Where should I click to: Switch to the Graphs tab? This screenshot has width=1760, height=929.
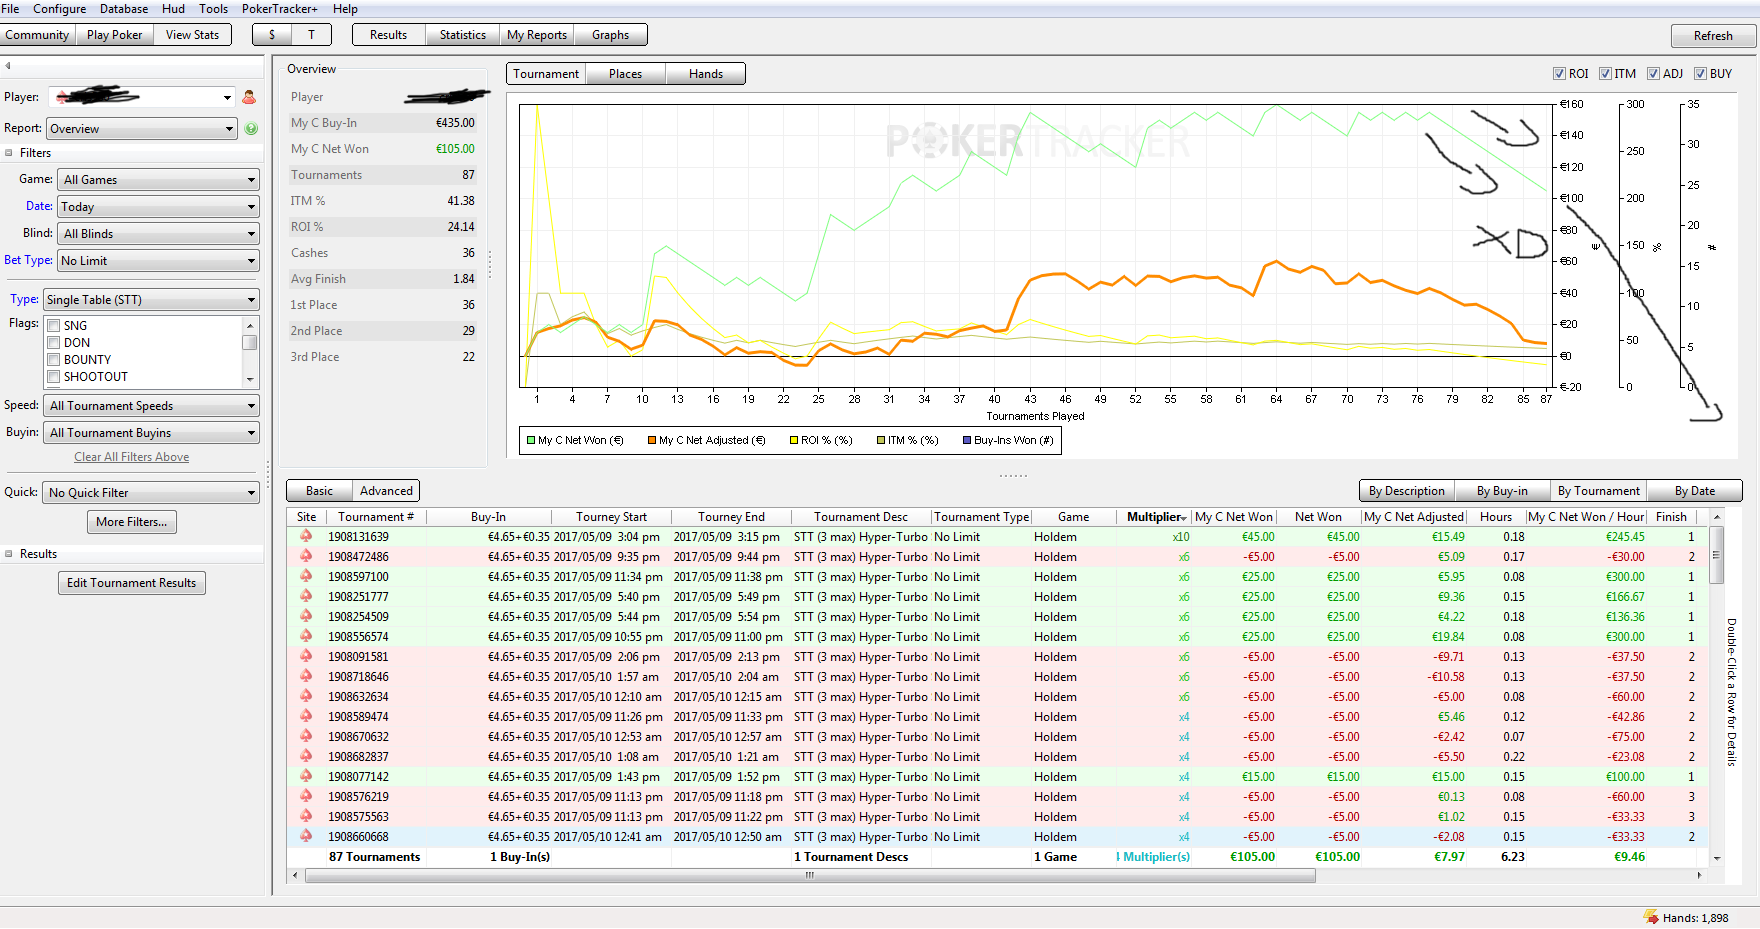610,35
